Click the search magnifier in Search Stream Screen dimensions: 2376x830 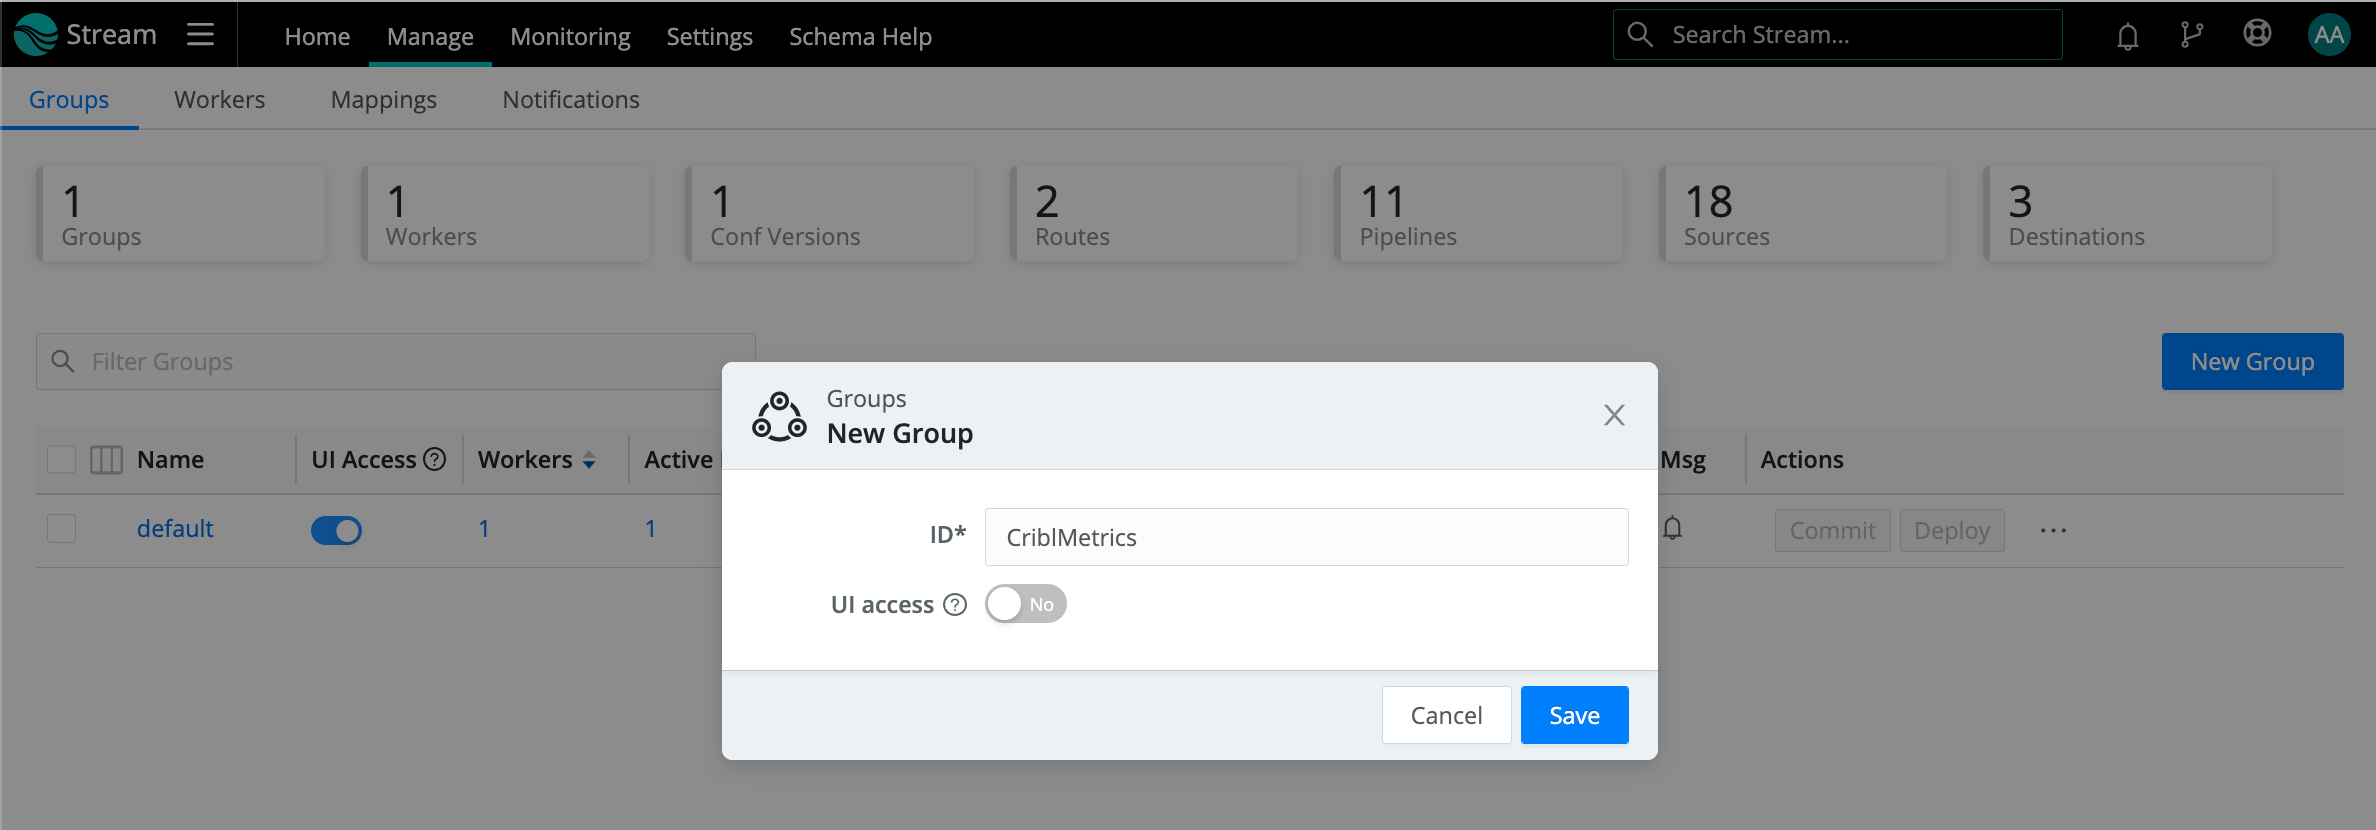pos(1640,35)
